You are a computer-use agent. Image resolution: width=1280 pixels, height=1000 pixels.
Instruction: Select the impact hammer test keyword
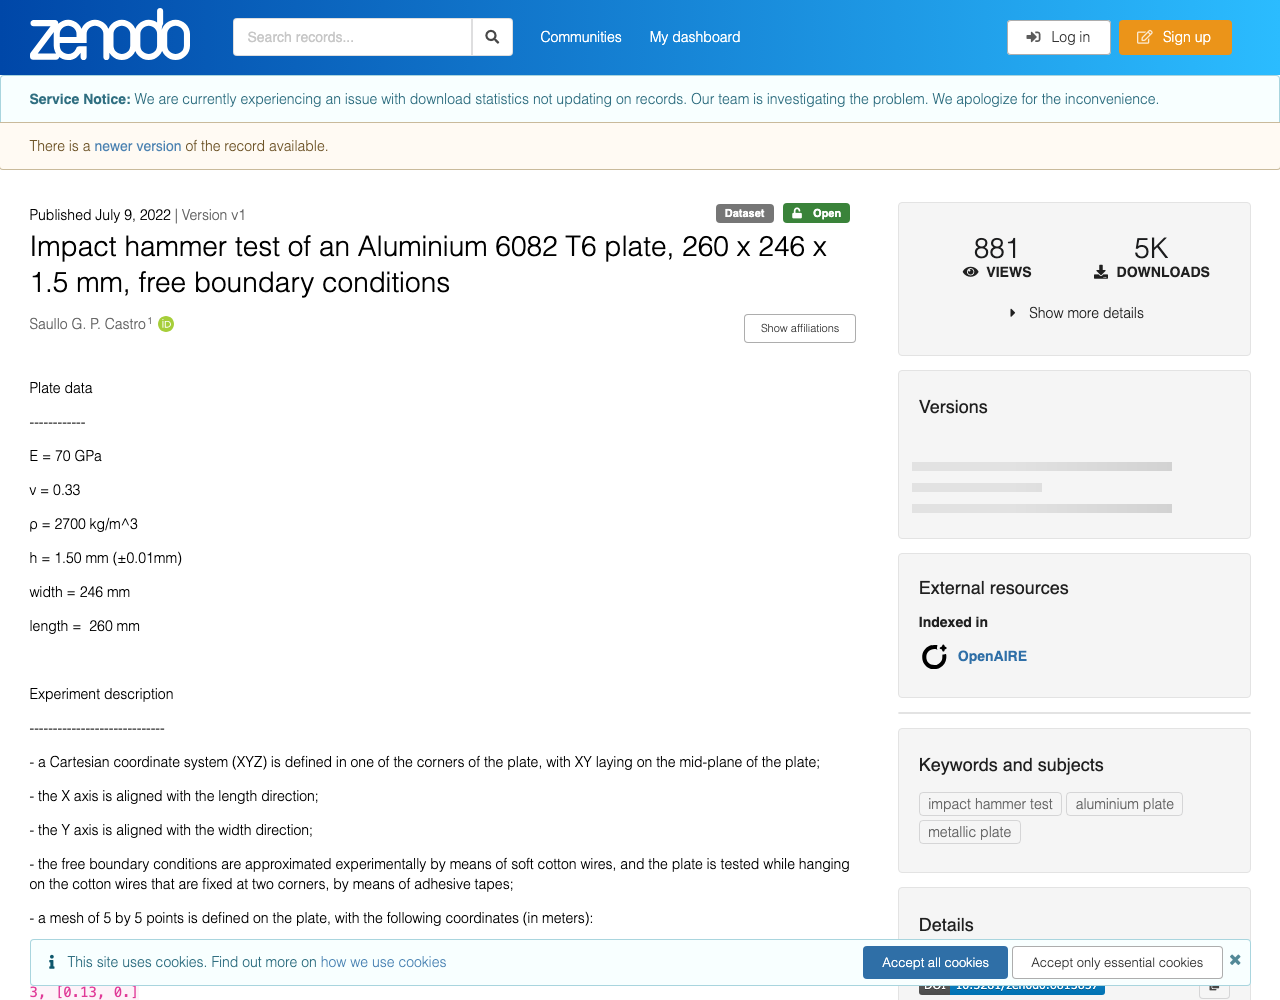990,804
